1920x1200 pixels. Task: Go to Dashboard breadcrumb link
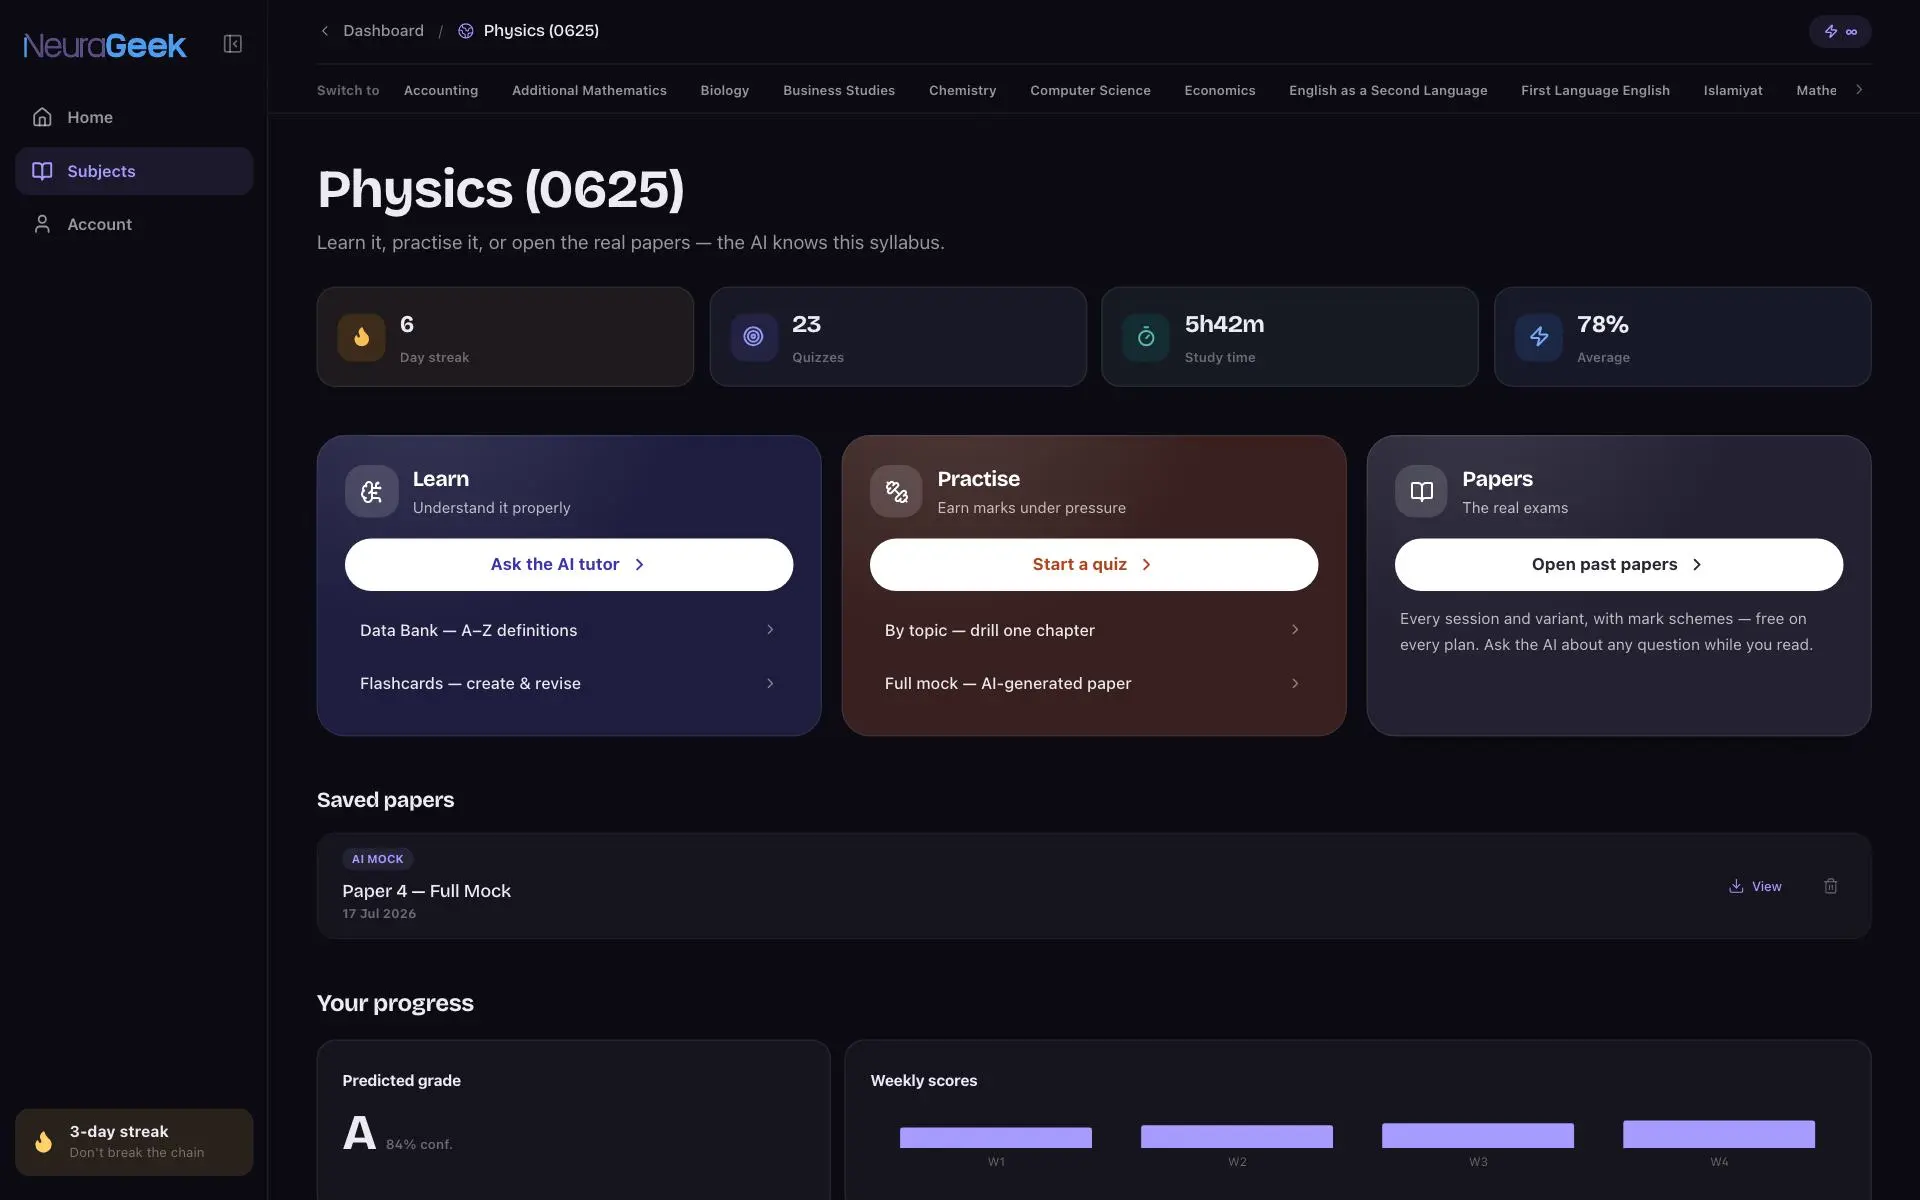pyautogui.click(x=383, y=31)
